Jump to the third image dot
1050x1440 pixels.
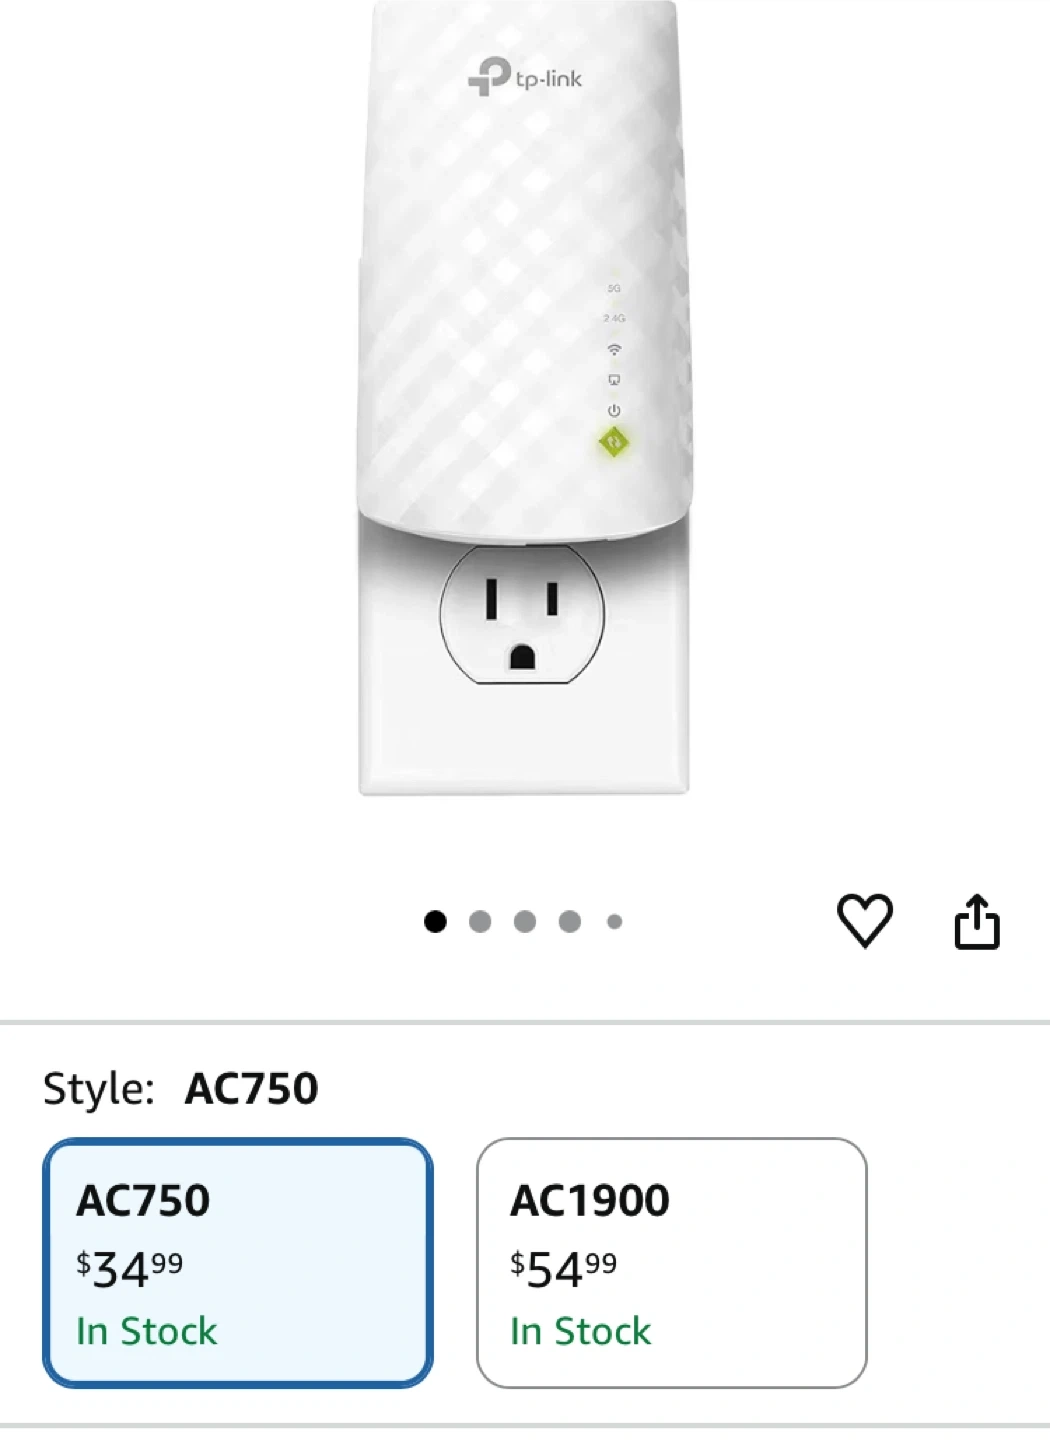pos(525,921)
